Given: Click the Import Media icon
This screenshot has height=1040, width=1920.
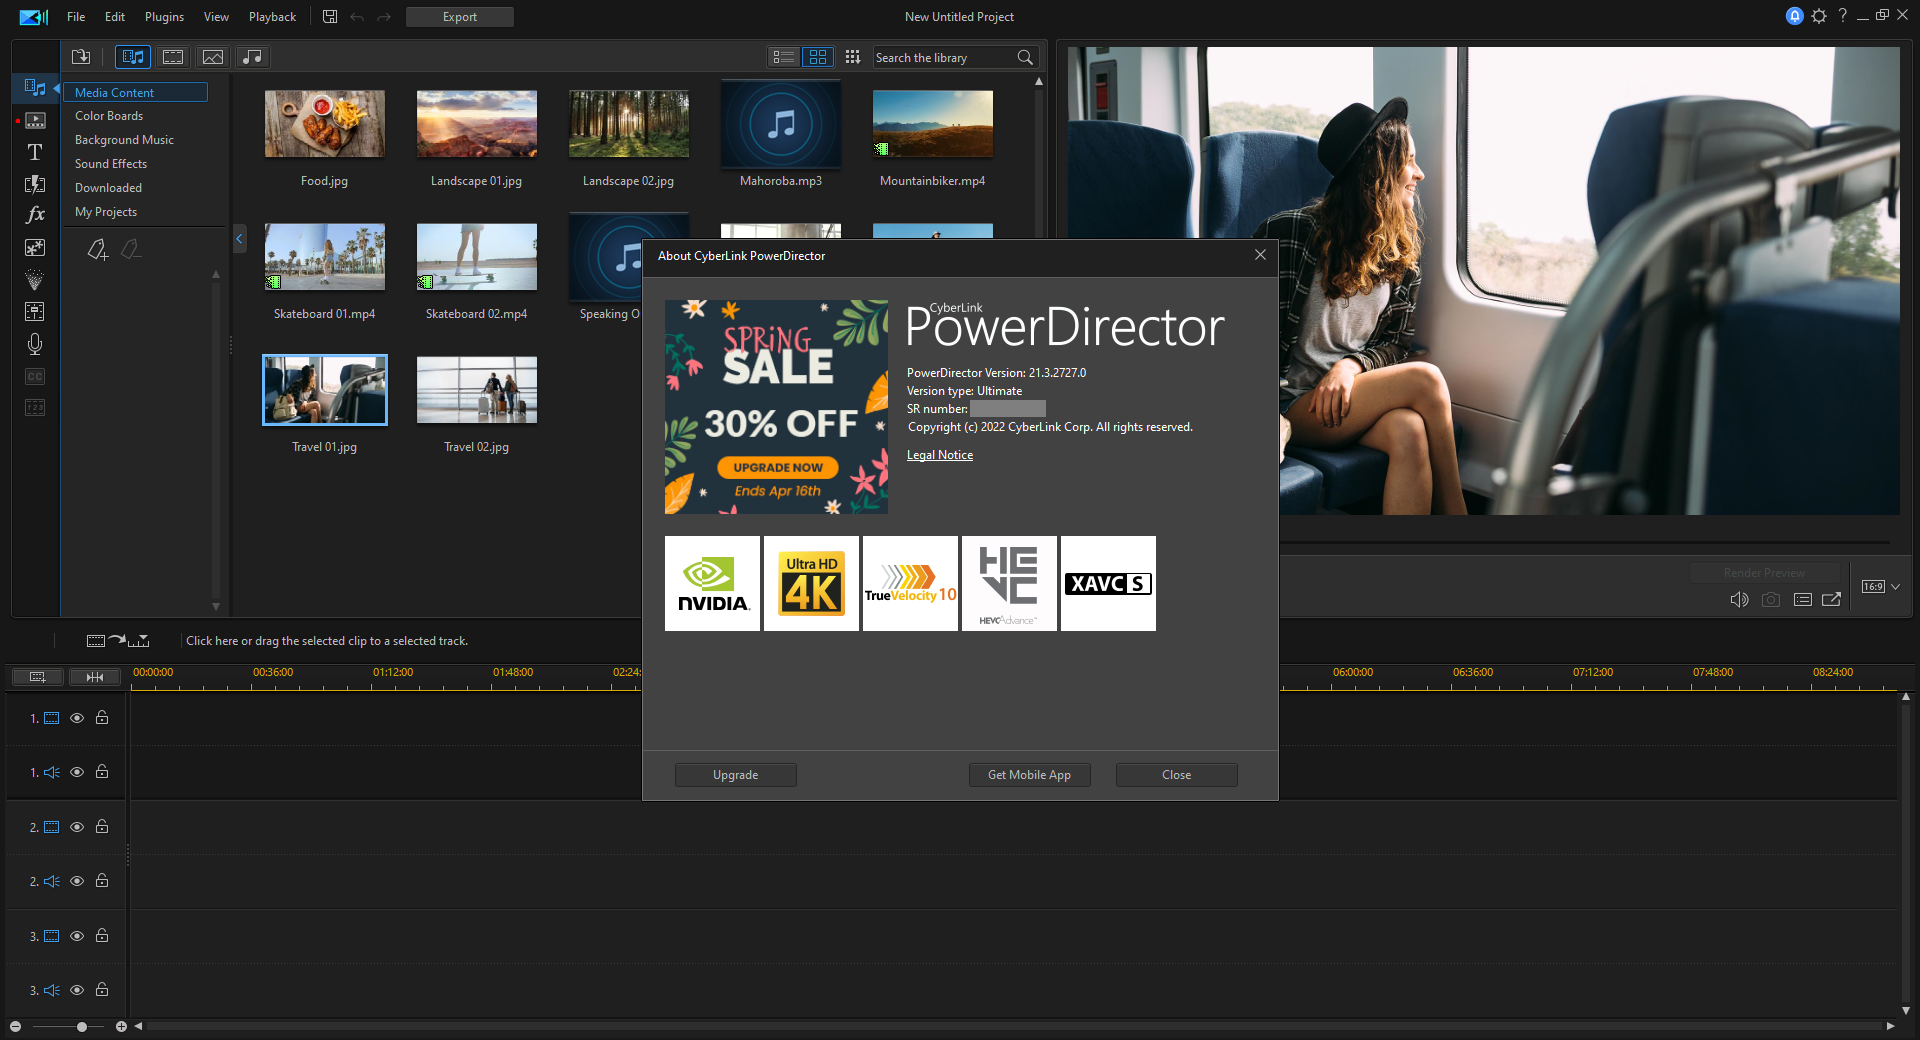Looking at the screenshot, I should [x=81, y=57].
